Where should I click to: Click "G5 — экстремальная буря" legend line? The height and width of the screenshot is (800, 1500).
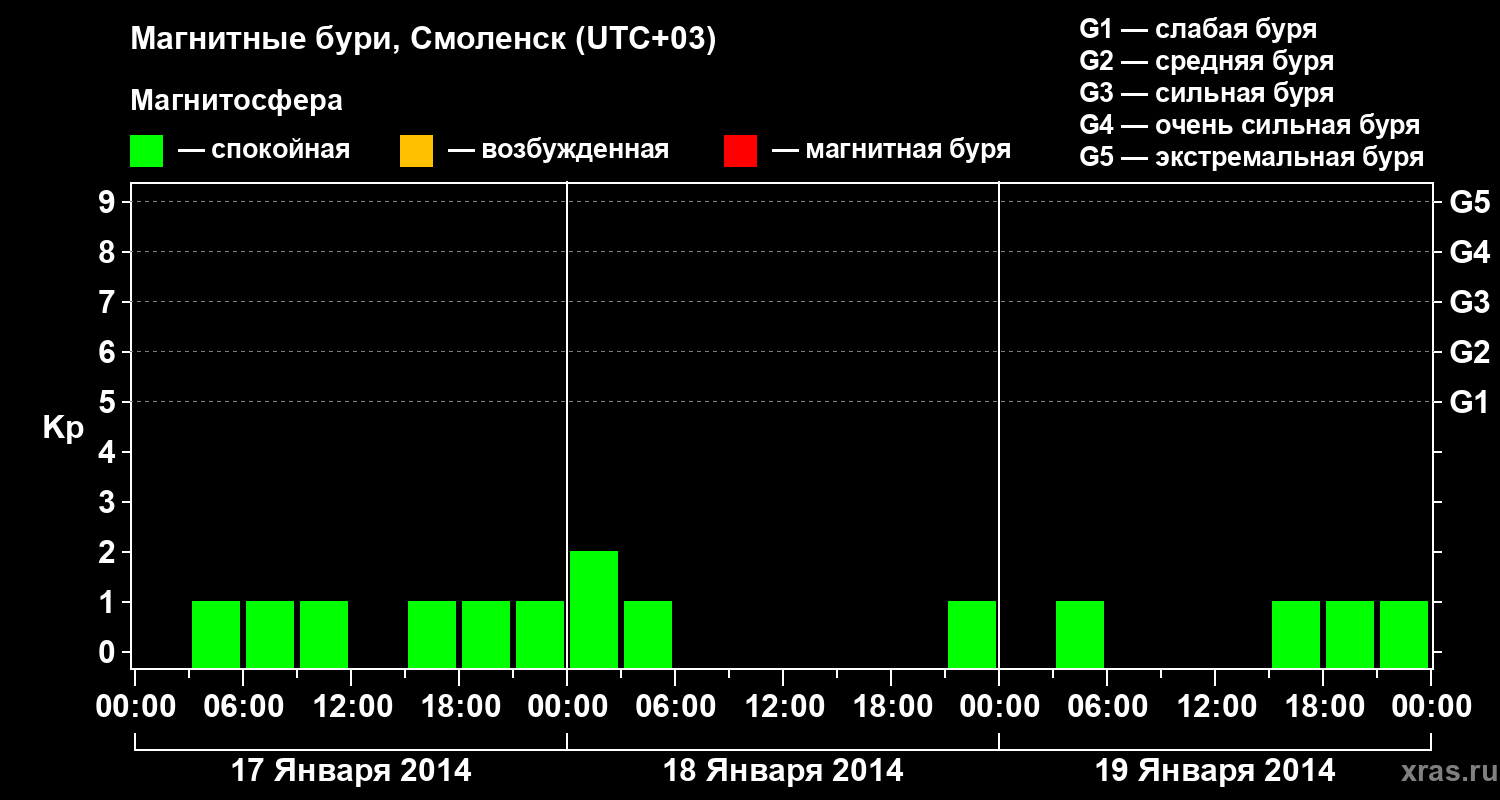[1252, 157]
